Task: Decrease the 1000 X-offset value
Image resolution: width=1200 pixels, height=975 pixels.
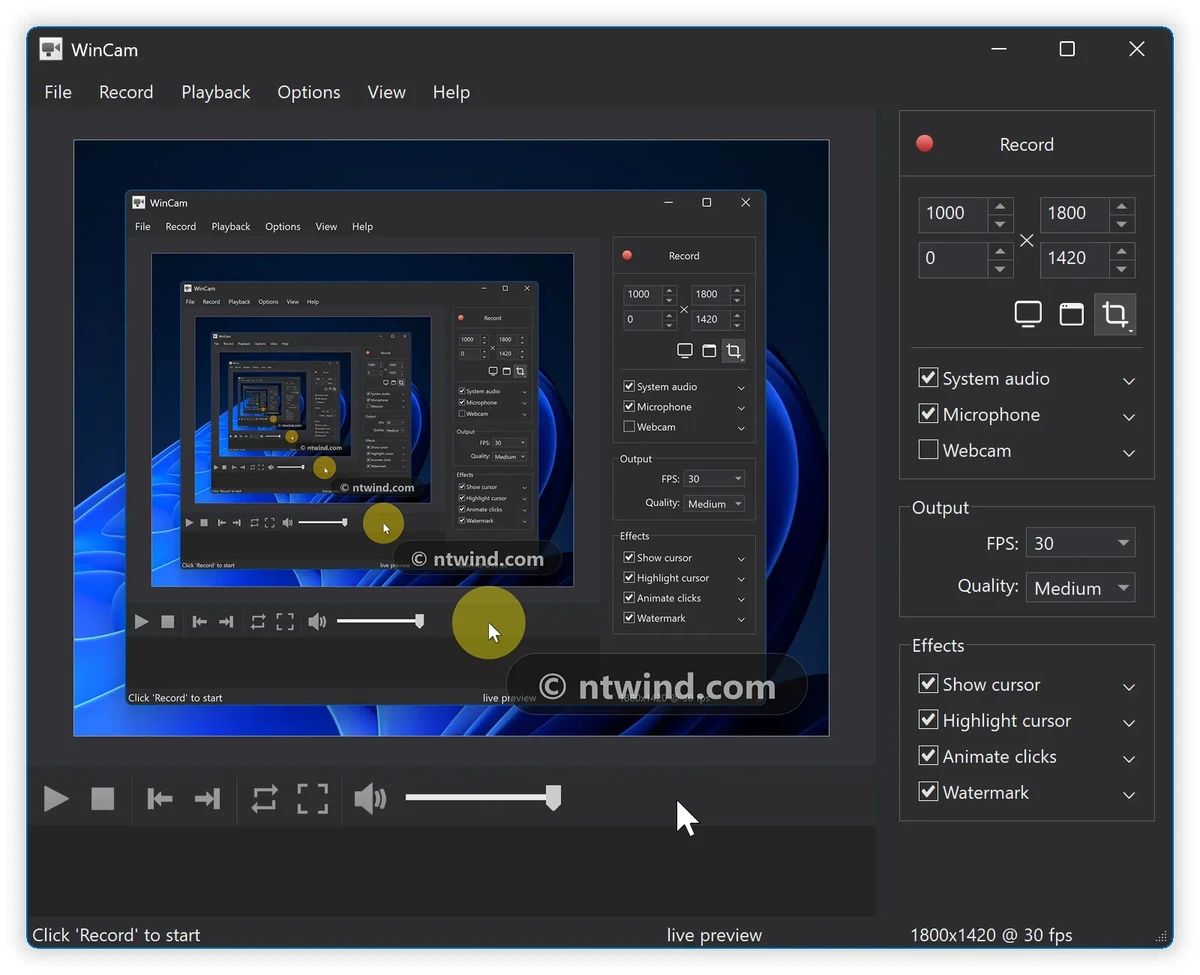Action: (x=1000, y=223)
